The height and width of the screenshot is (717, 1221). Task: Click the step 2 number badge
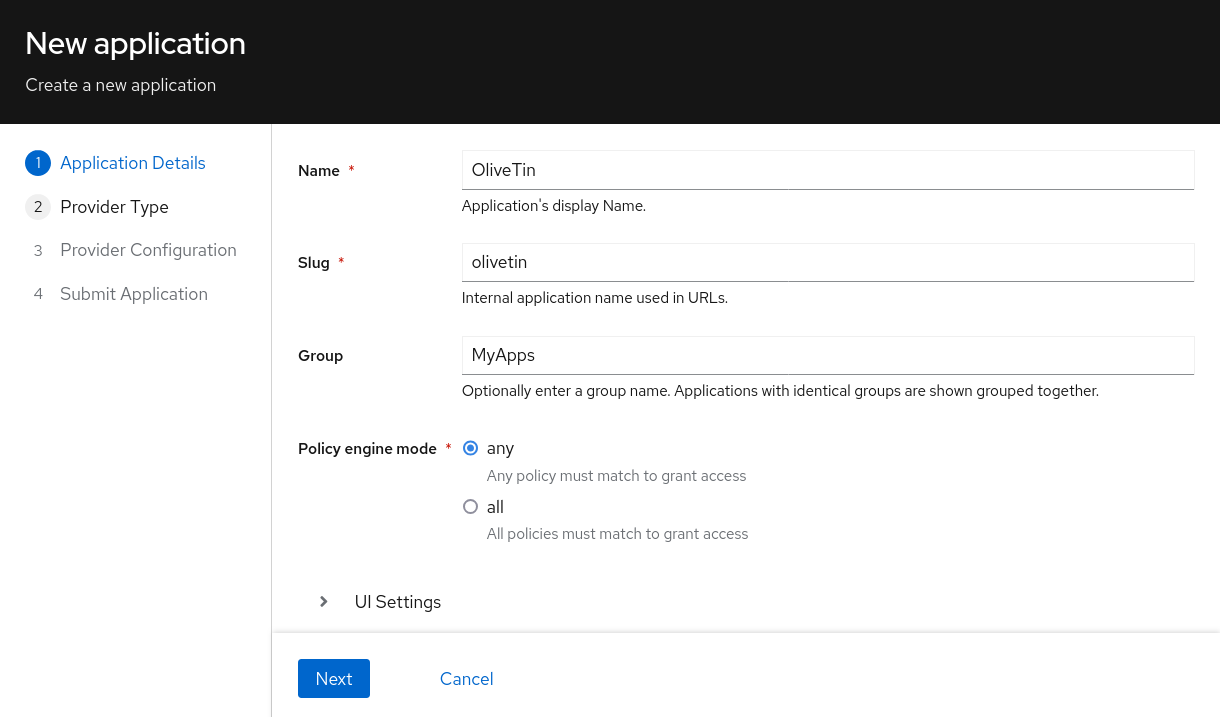coord(38,207)
